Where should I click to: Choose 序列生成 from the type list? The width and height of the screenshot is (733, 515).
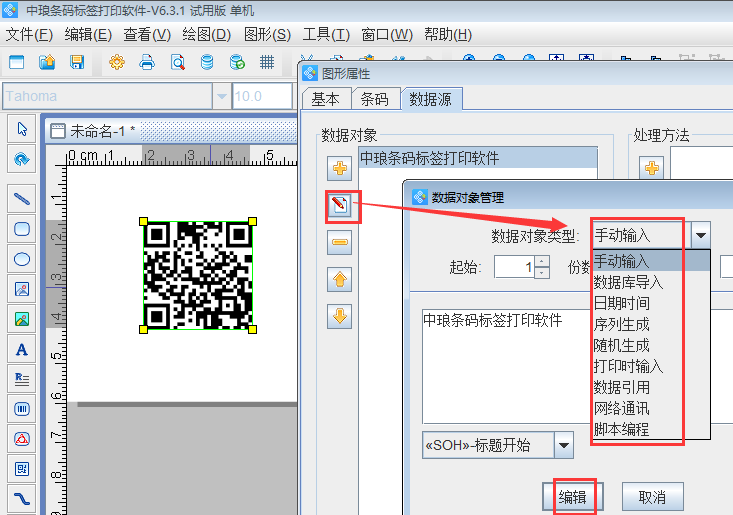point(621,324)
